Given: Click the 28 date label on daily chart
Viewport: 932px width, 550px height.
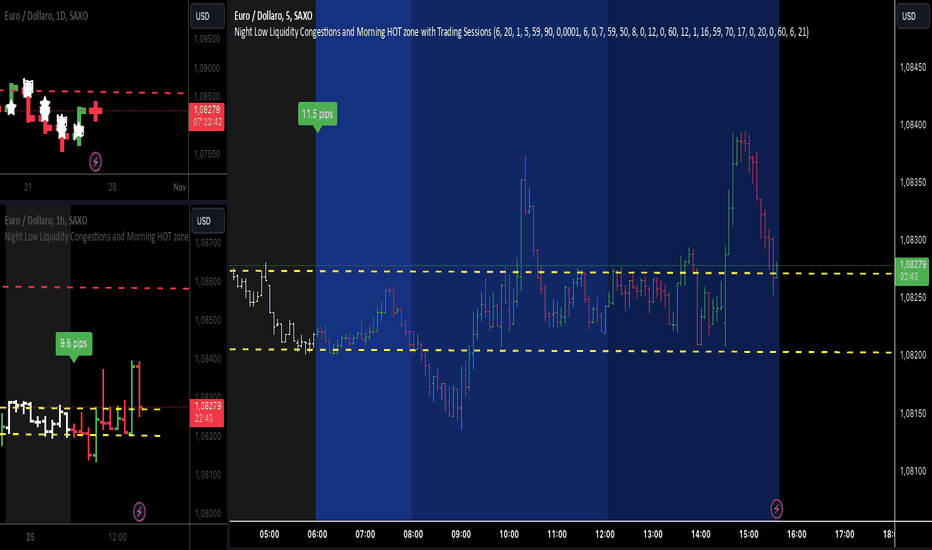Looking at the screenshot, I should point(112,187).
